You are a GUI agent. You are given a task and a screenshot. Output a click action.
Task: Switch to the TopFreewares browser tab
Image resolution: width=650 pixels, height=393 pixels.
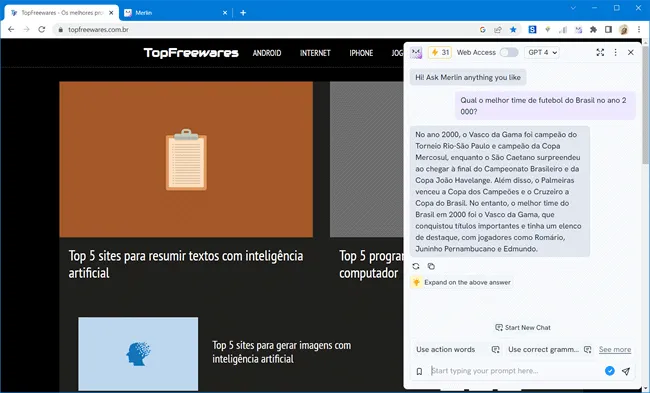[x=61, y=13]
